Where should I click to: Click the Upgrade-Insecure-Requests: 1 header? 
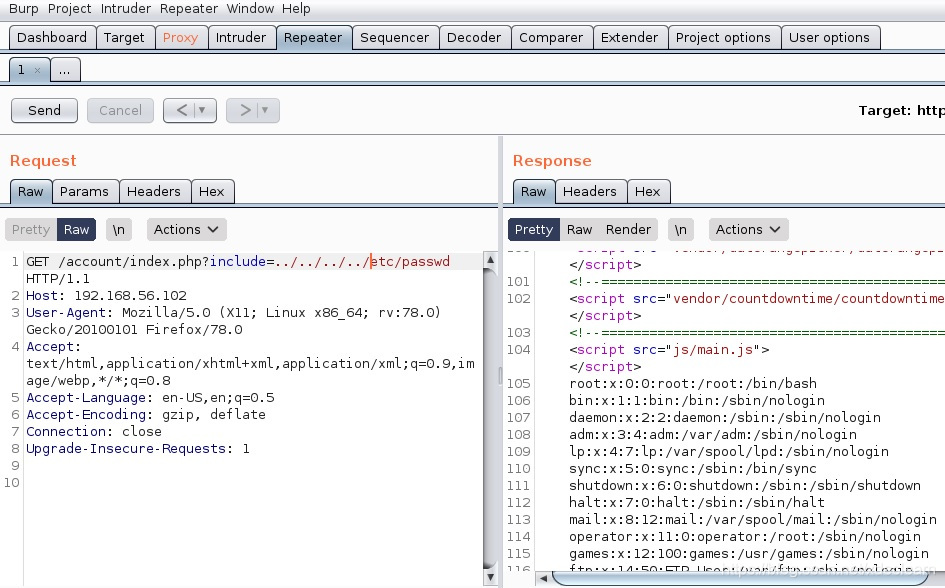(x=138, y=449)
